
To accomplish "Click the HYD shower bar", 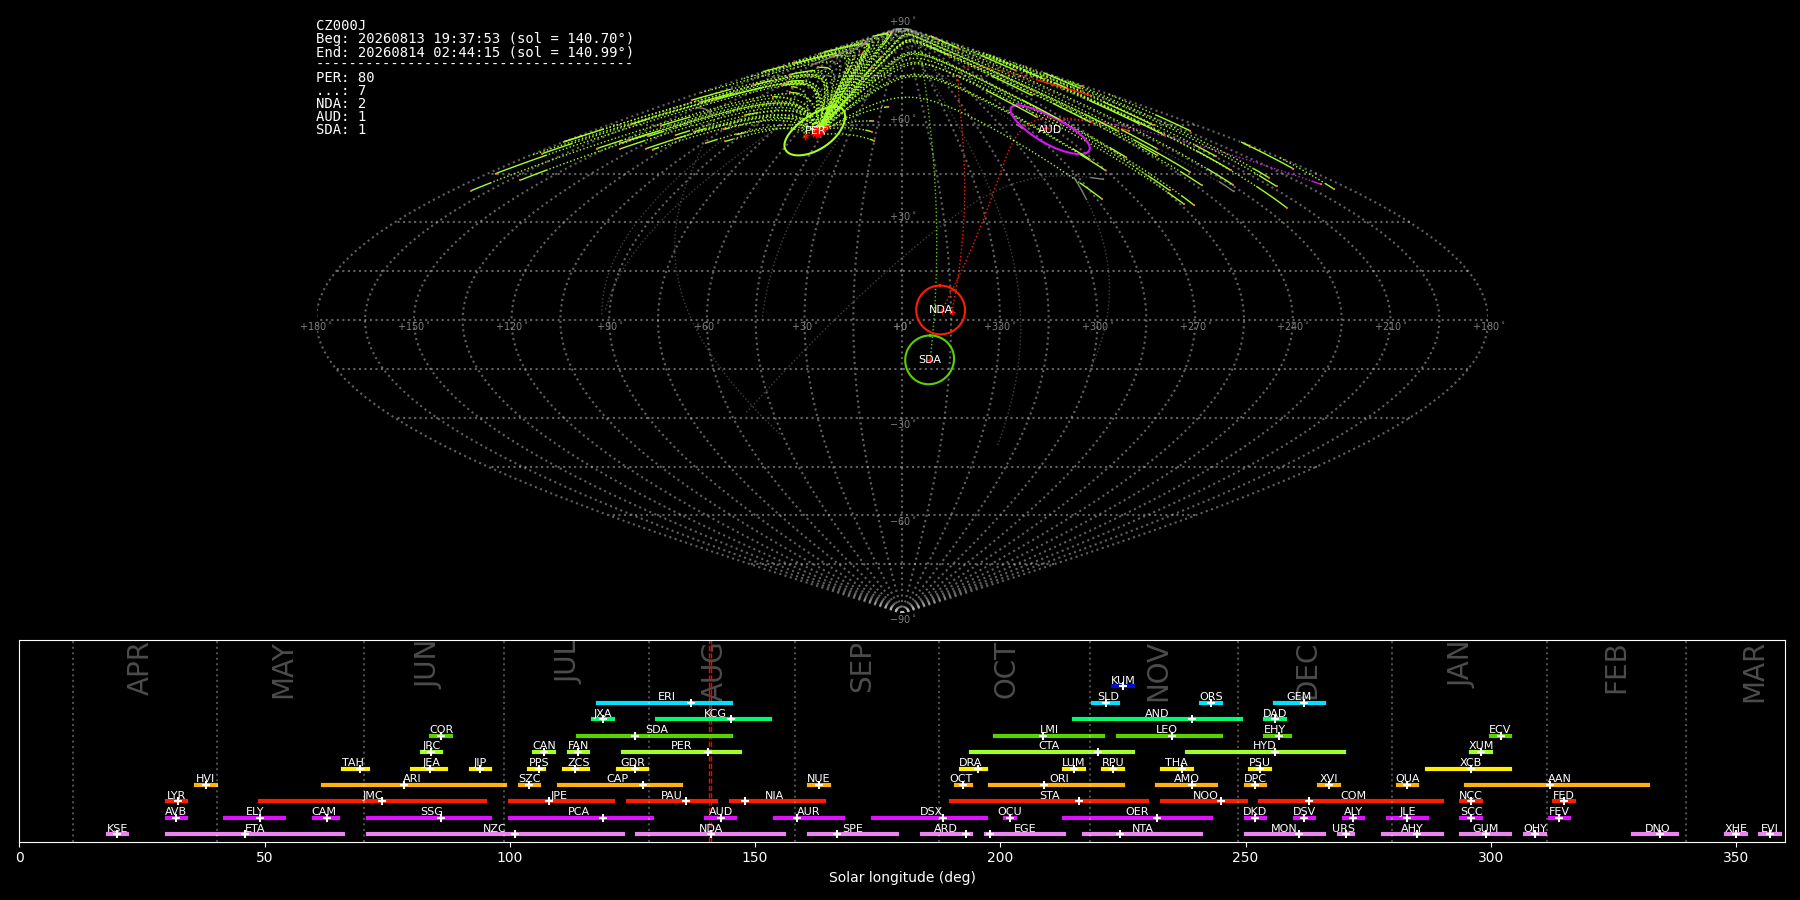I will tap(1265, 752).
